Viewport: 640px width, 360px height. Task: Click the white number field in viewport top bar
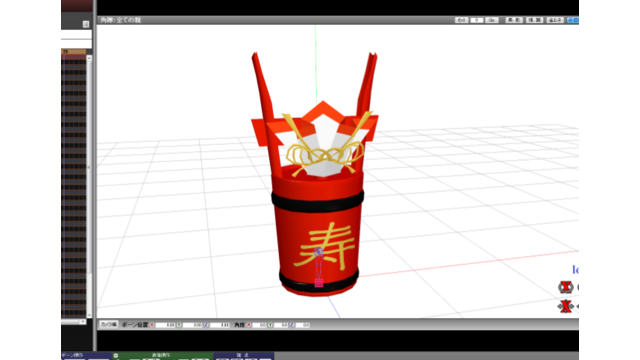(x=477, y=20)
